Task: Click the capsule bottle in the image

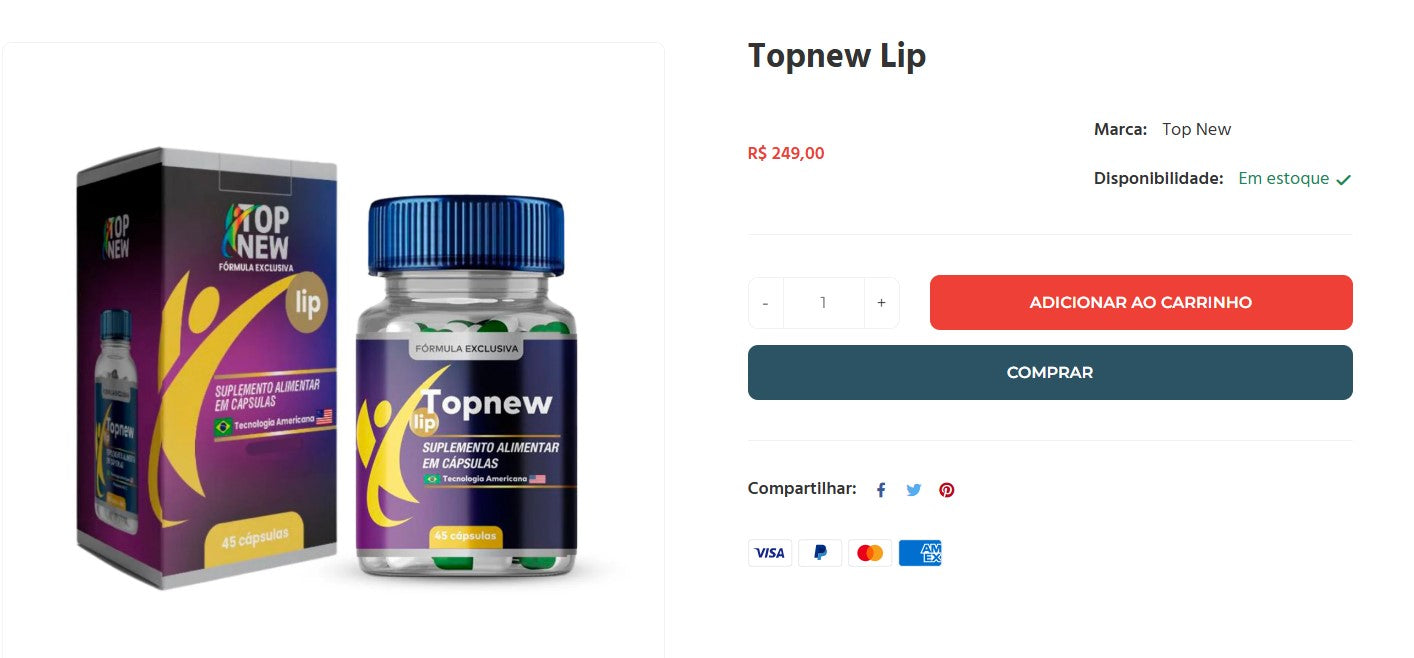Action: pyautogui.click(x=466, y=388)
